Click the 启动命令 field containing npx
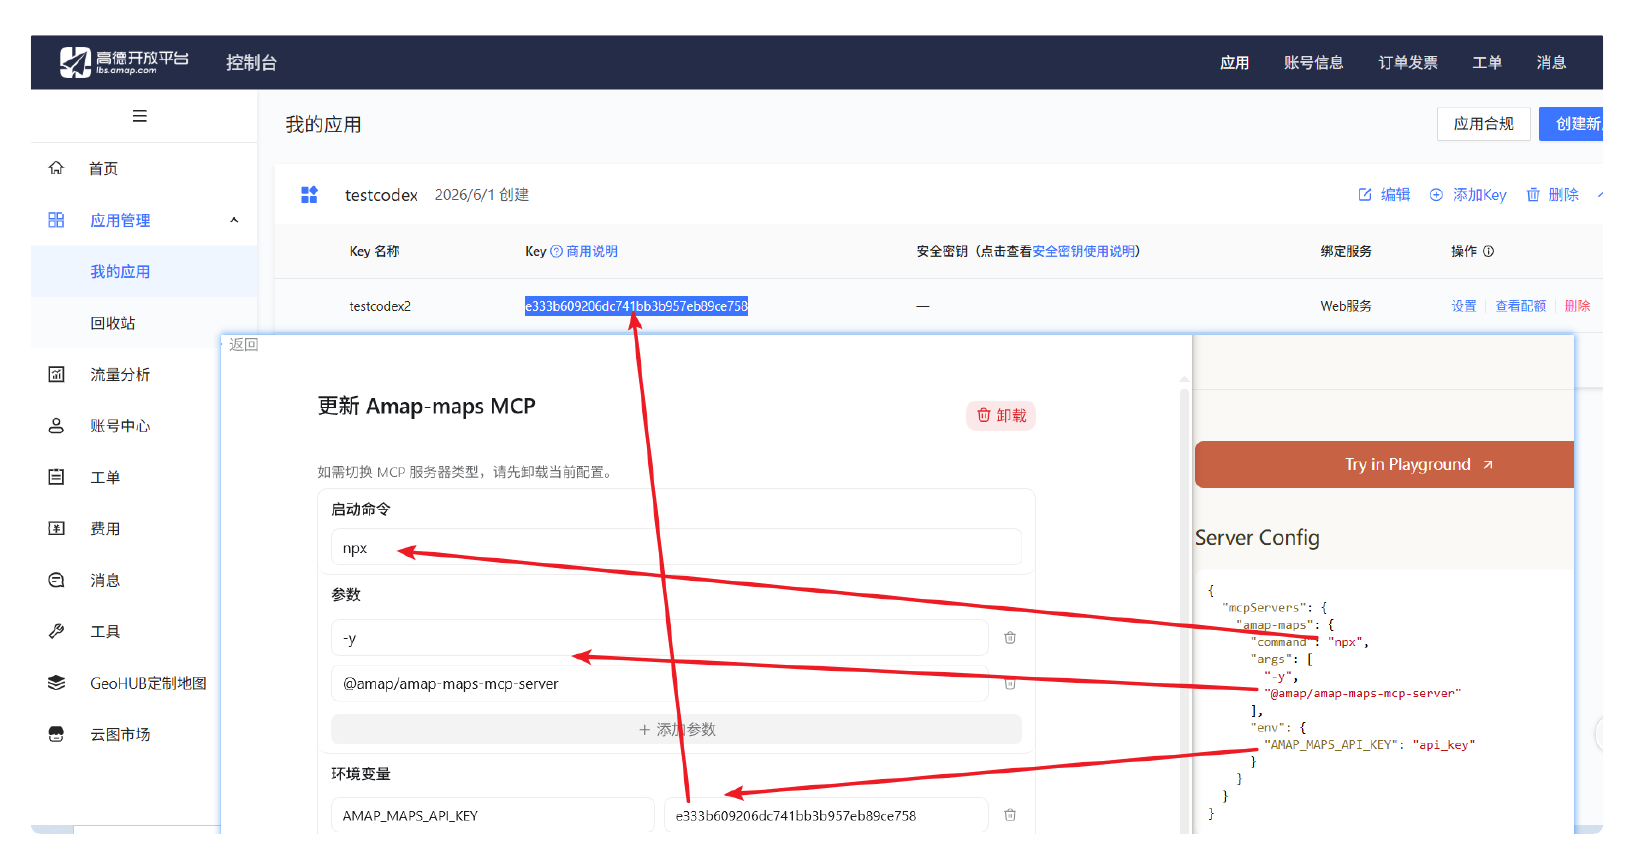Image resolution: width=1634 pixels, height=856 pixels. (676, 548)
